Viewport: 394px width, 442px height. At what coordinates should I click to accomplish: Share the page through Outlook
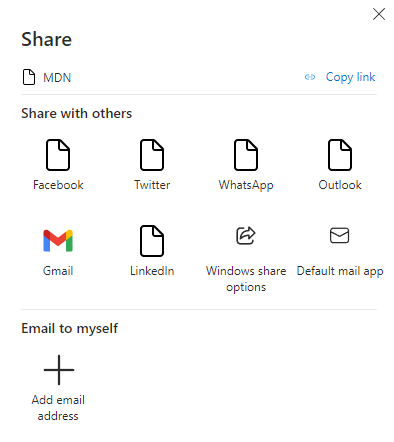point(340,165)
